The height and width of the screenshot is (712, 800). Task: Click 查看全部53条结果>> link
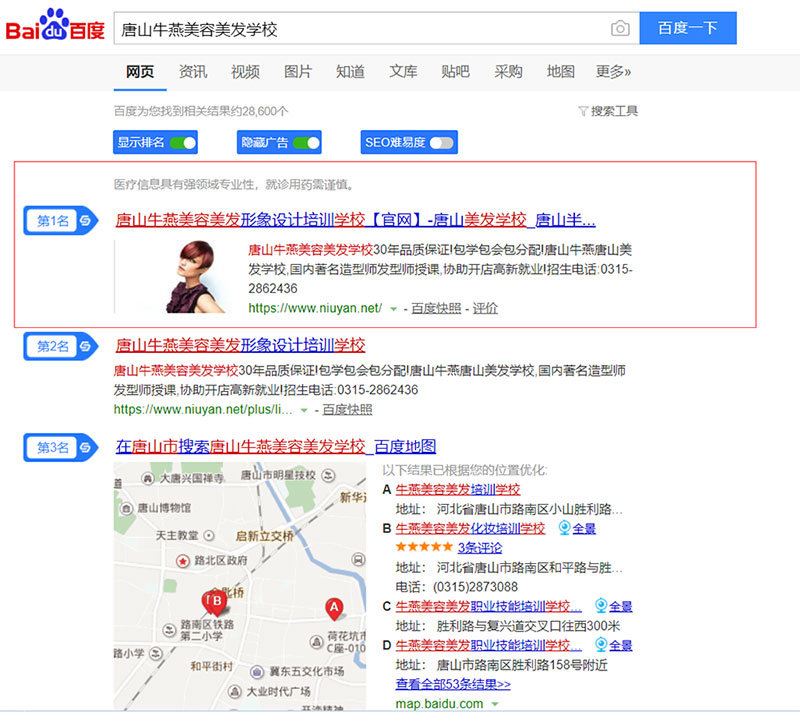[453, 684]
